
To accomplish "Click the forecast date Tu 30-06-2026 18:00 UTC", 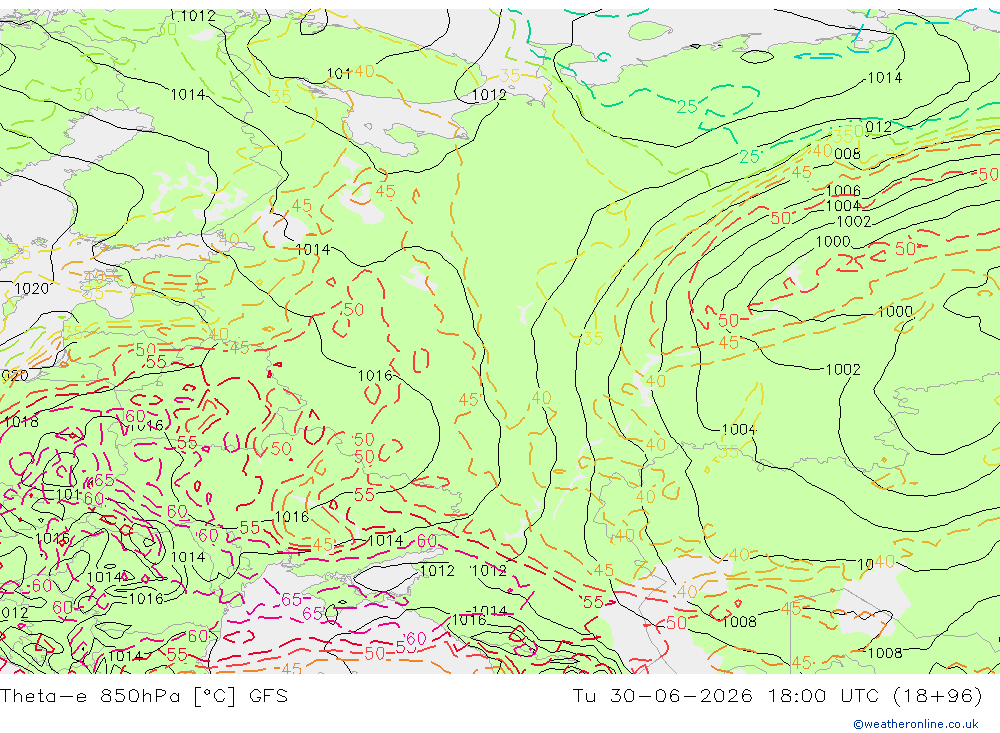I will tap(777, 695).
